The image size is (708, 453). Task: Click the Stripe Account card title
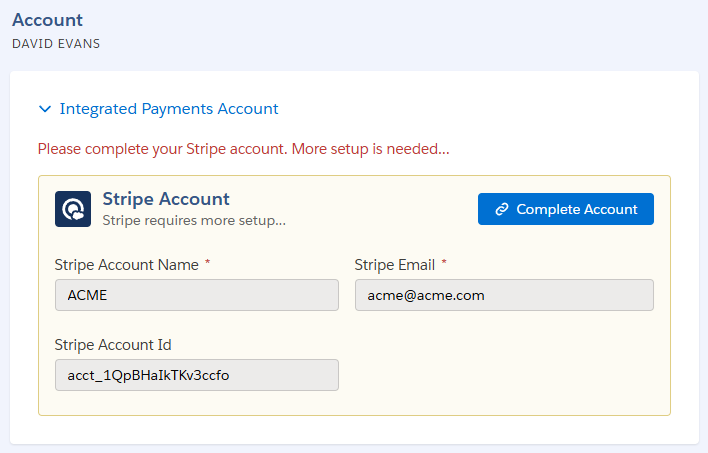[166, 199]
